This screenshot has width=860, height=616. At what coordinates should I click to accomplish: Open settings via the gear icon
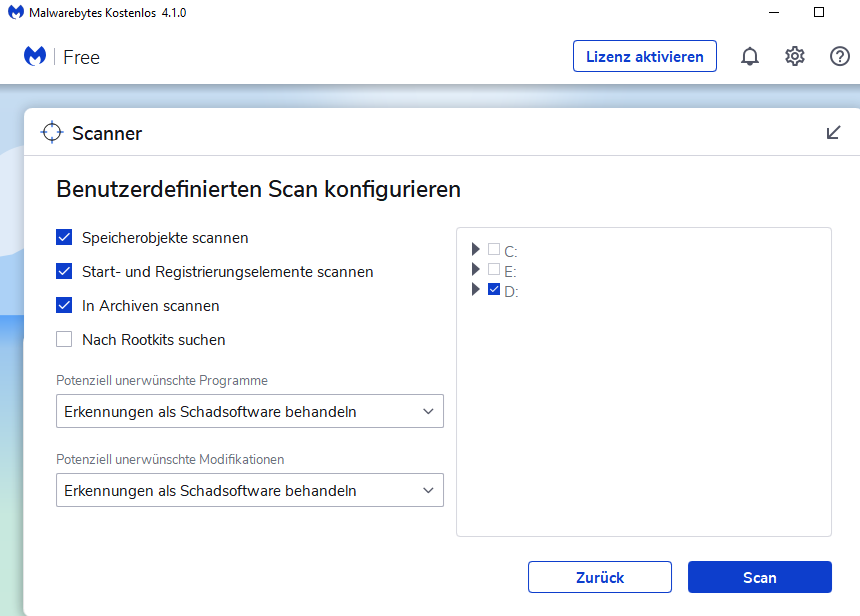(x=795, y=56)
